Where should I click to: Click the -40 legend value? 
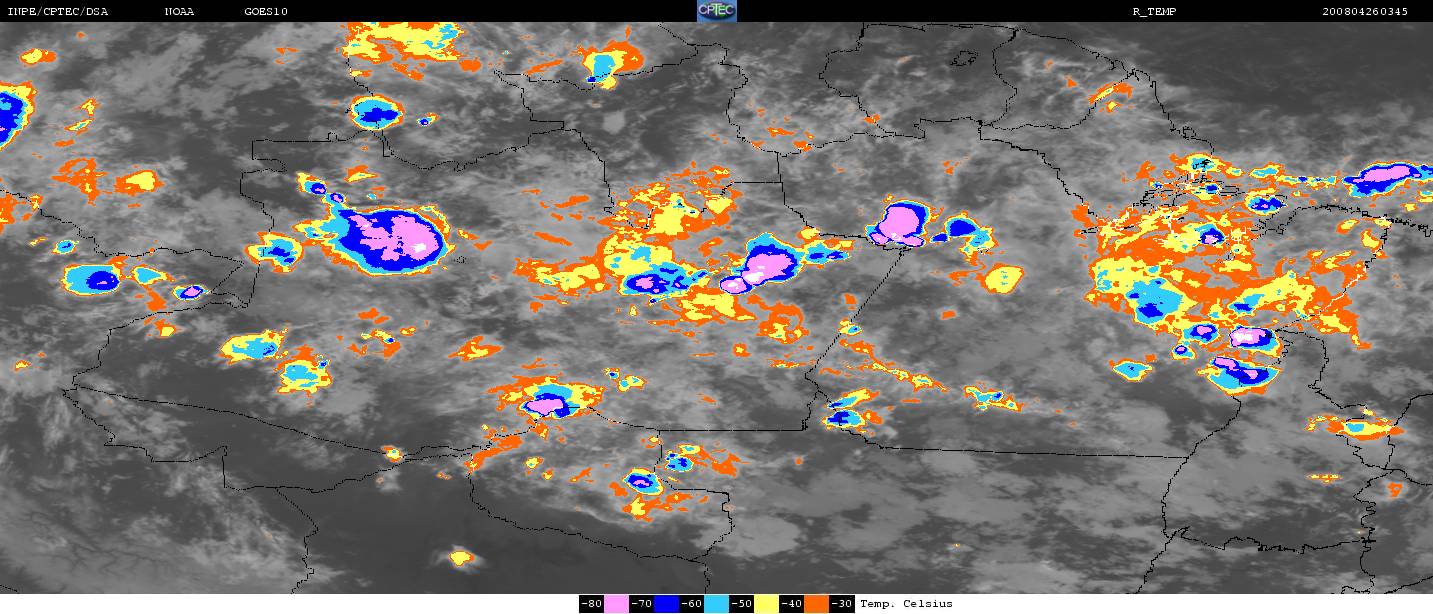tap(792, 604)
